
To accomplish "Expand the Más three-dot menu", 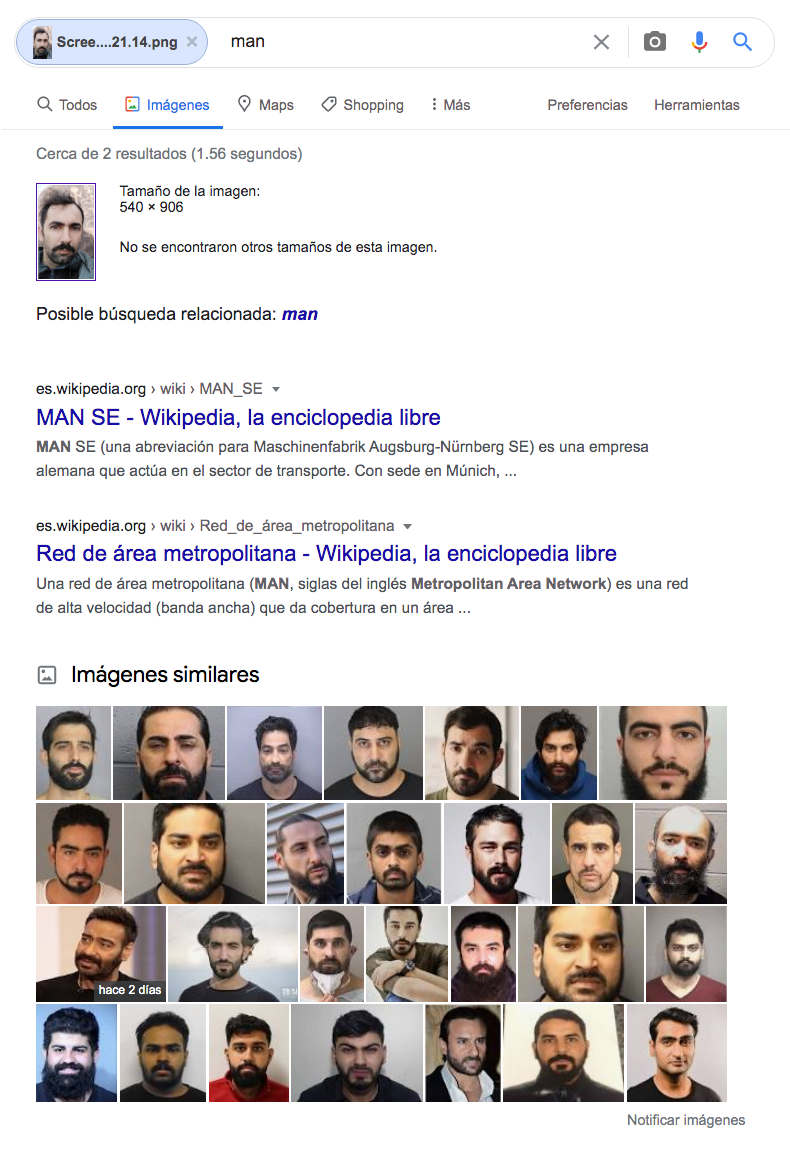I will pyautogui.click(x=450, y=105).
